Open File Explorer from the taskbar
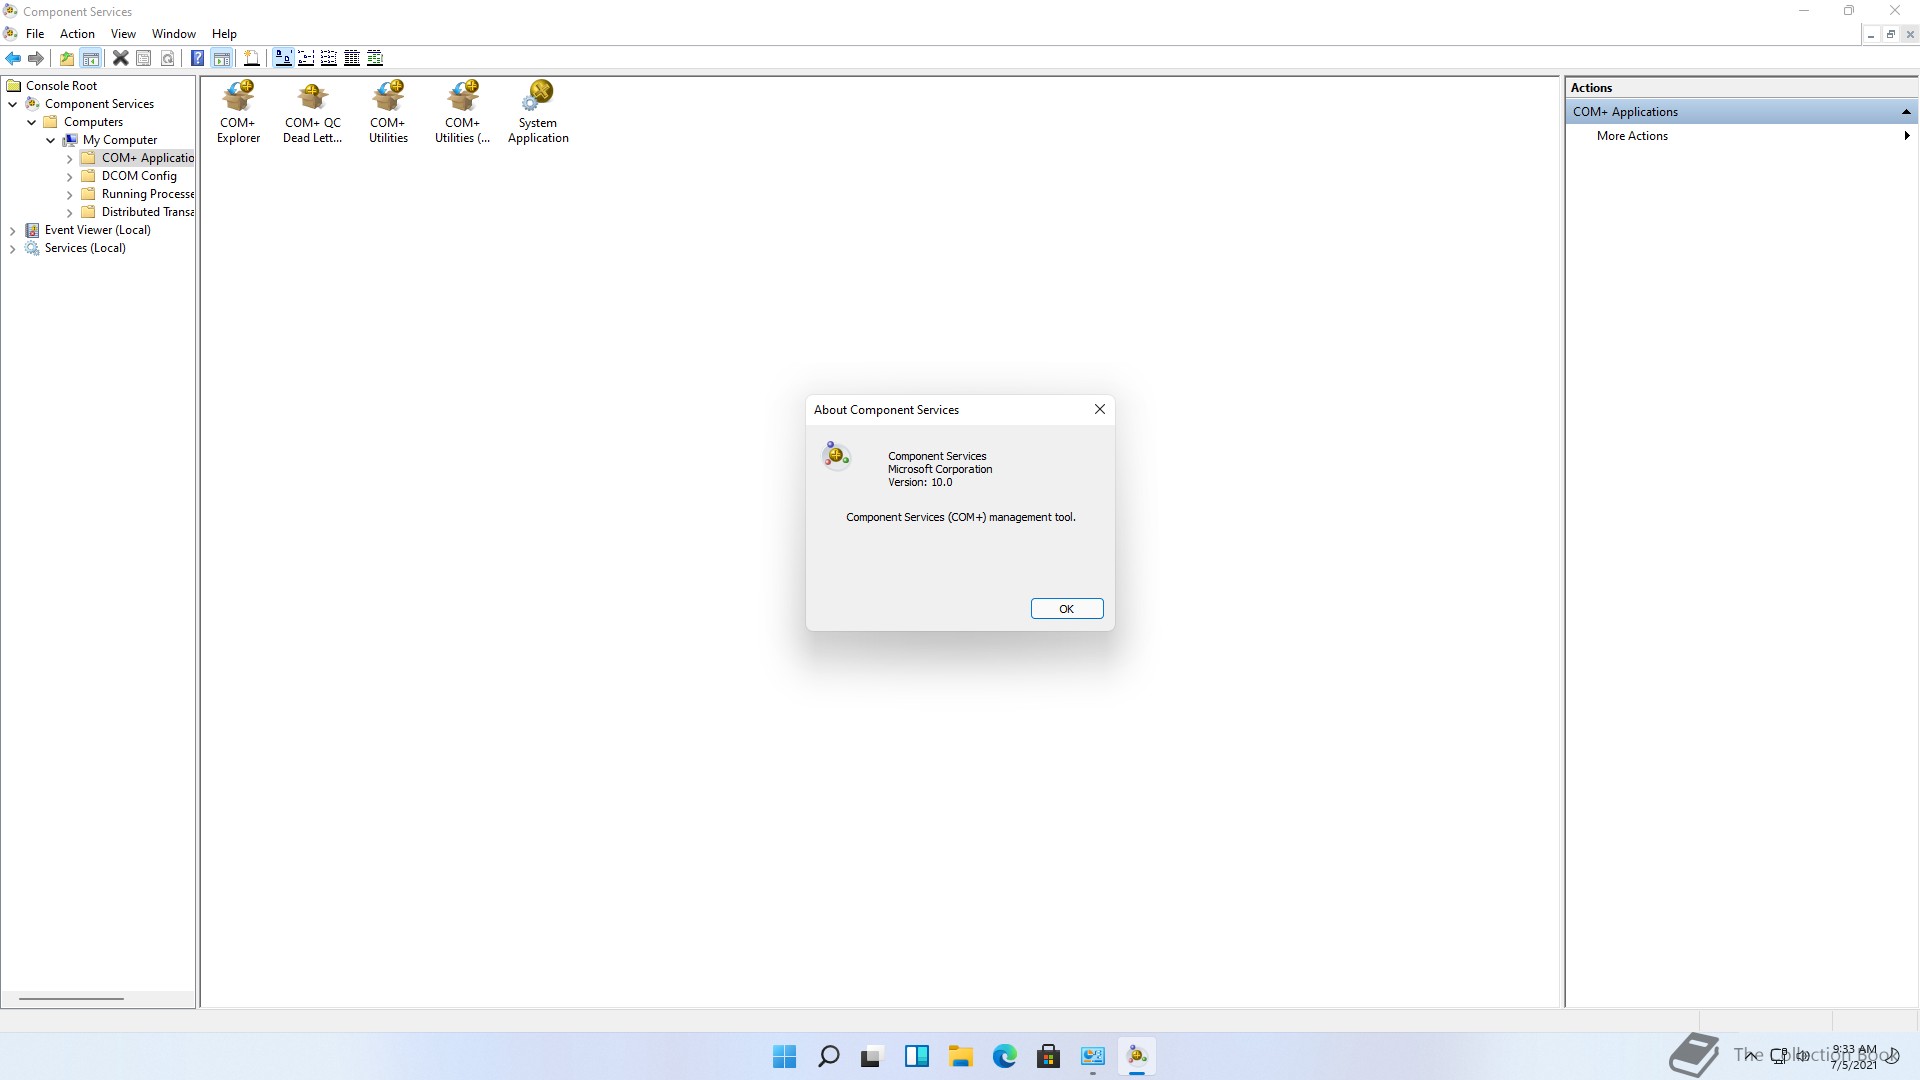1920x1080 pixels. tap(960, 1056)
